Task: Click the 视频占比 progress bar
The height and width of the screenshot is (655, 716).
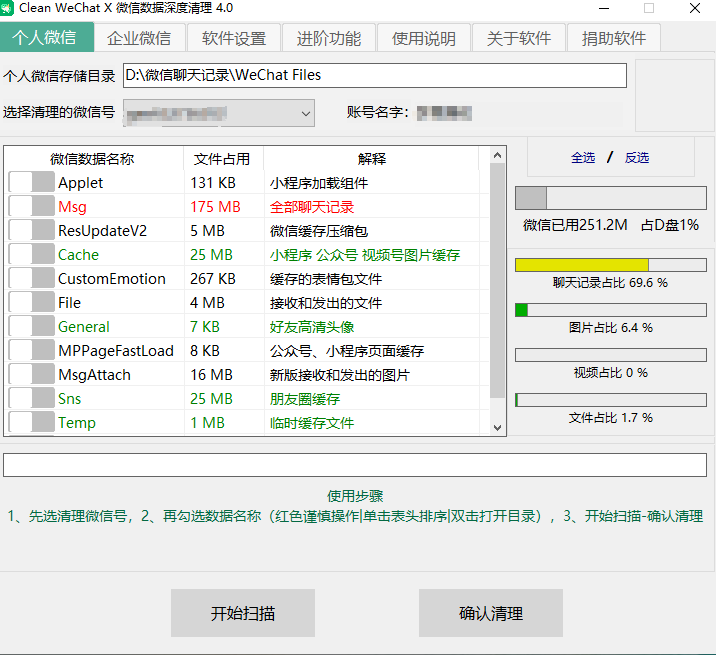Action: click(611, 355)
